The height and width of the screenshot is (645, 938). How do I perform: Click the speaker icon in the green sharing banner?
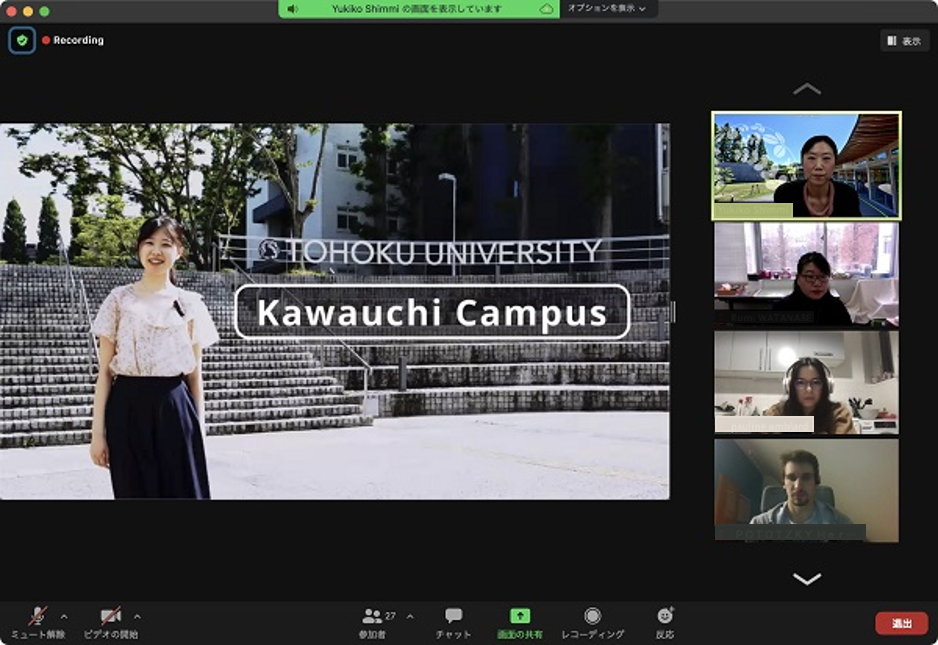pos(293,9)
